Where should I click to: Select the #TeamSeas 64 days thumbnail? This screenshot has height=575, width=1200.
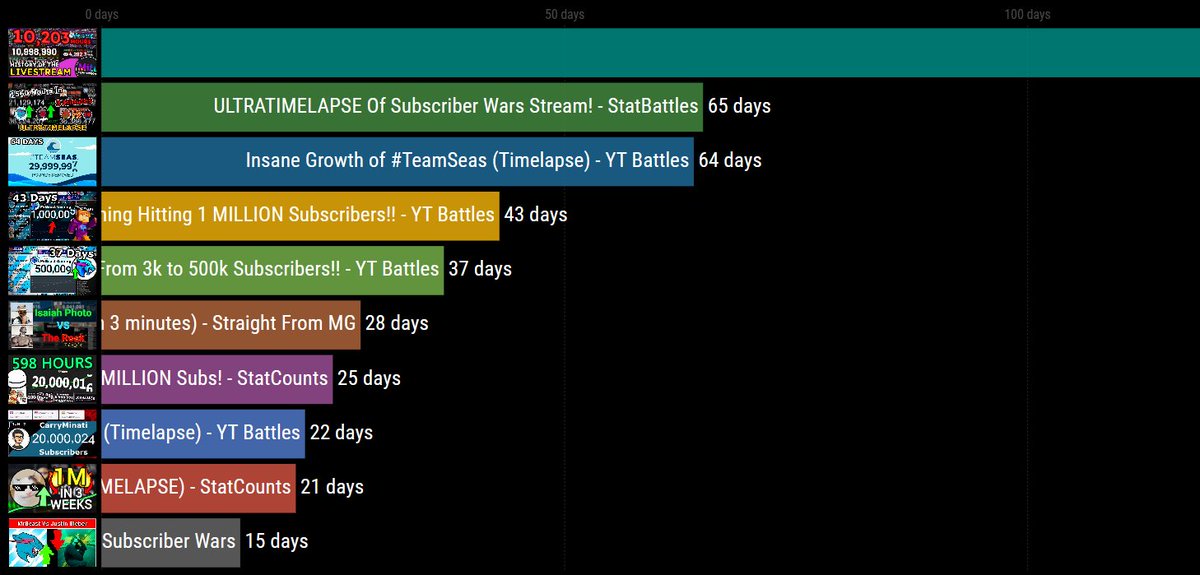[x=53, y=161]
